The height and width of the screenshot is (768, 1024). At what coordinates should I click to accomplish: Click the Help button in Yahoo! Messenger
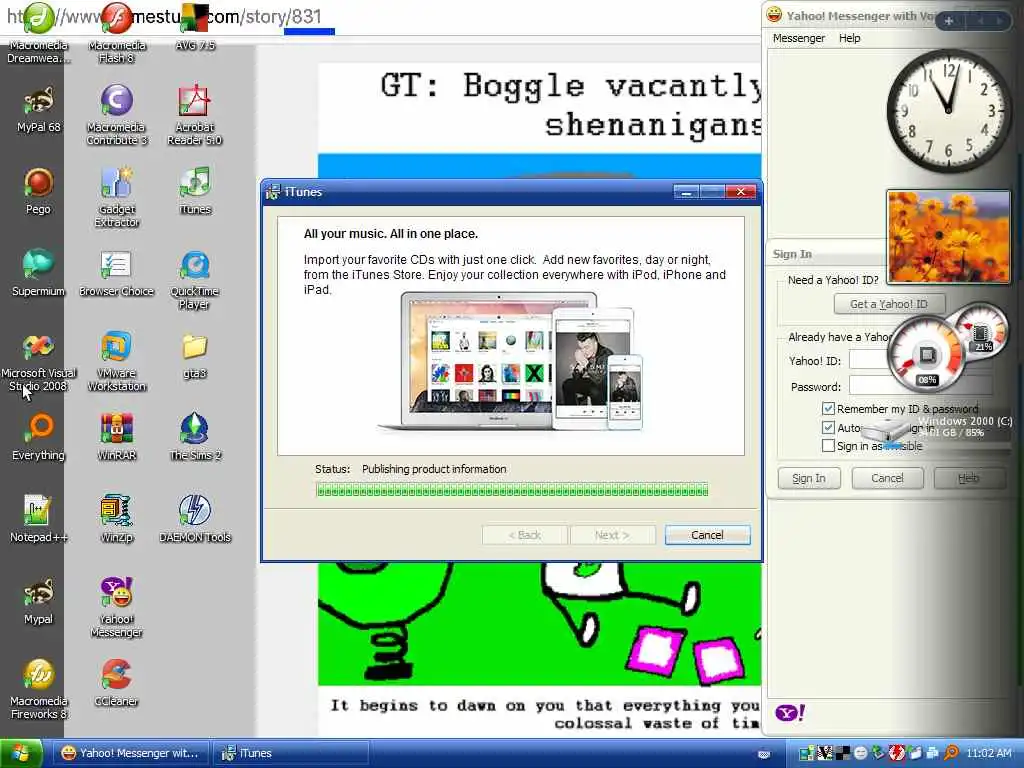tap(968, 478)
